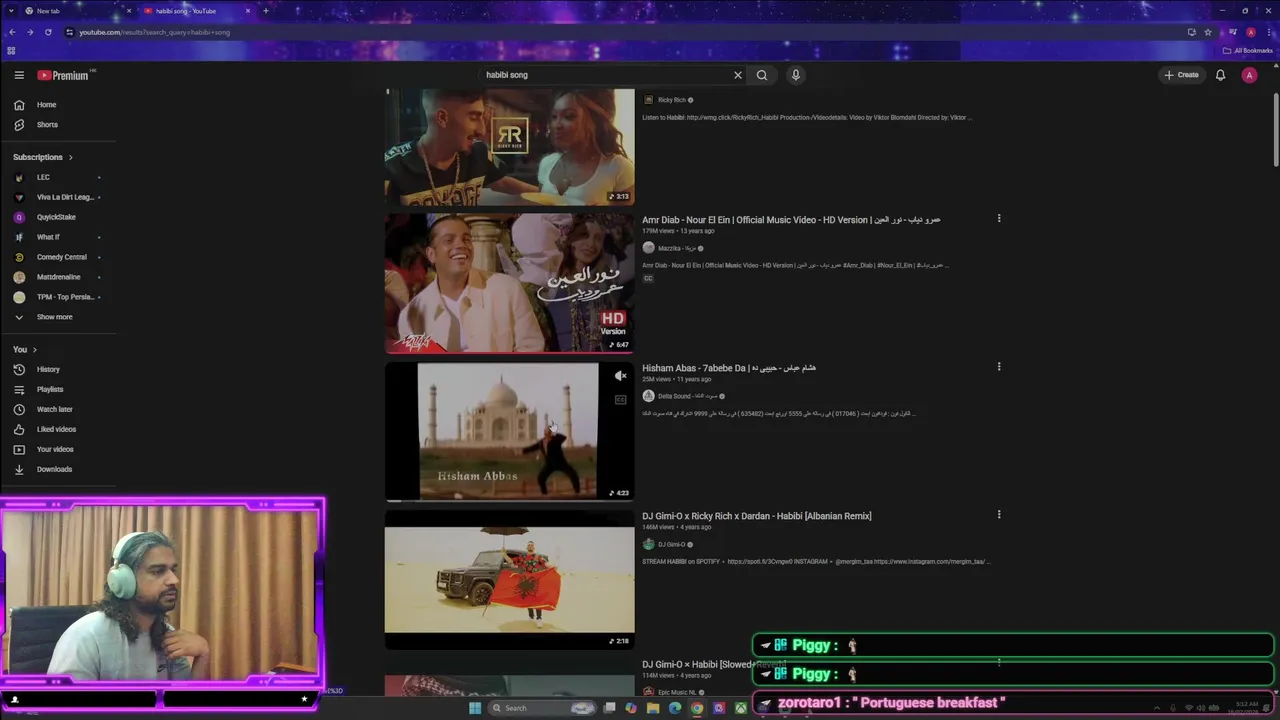Open the YouTube guide hamburger menu
1280x720 pixels.
(x=19, y=75)
